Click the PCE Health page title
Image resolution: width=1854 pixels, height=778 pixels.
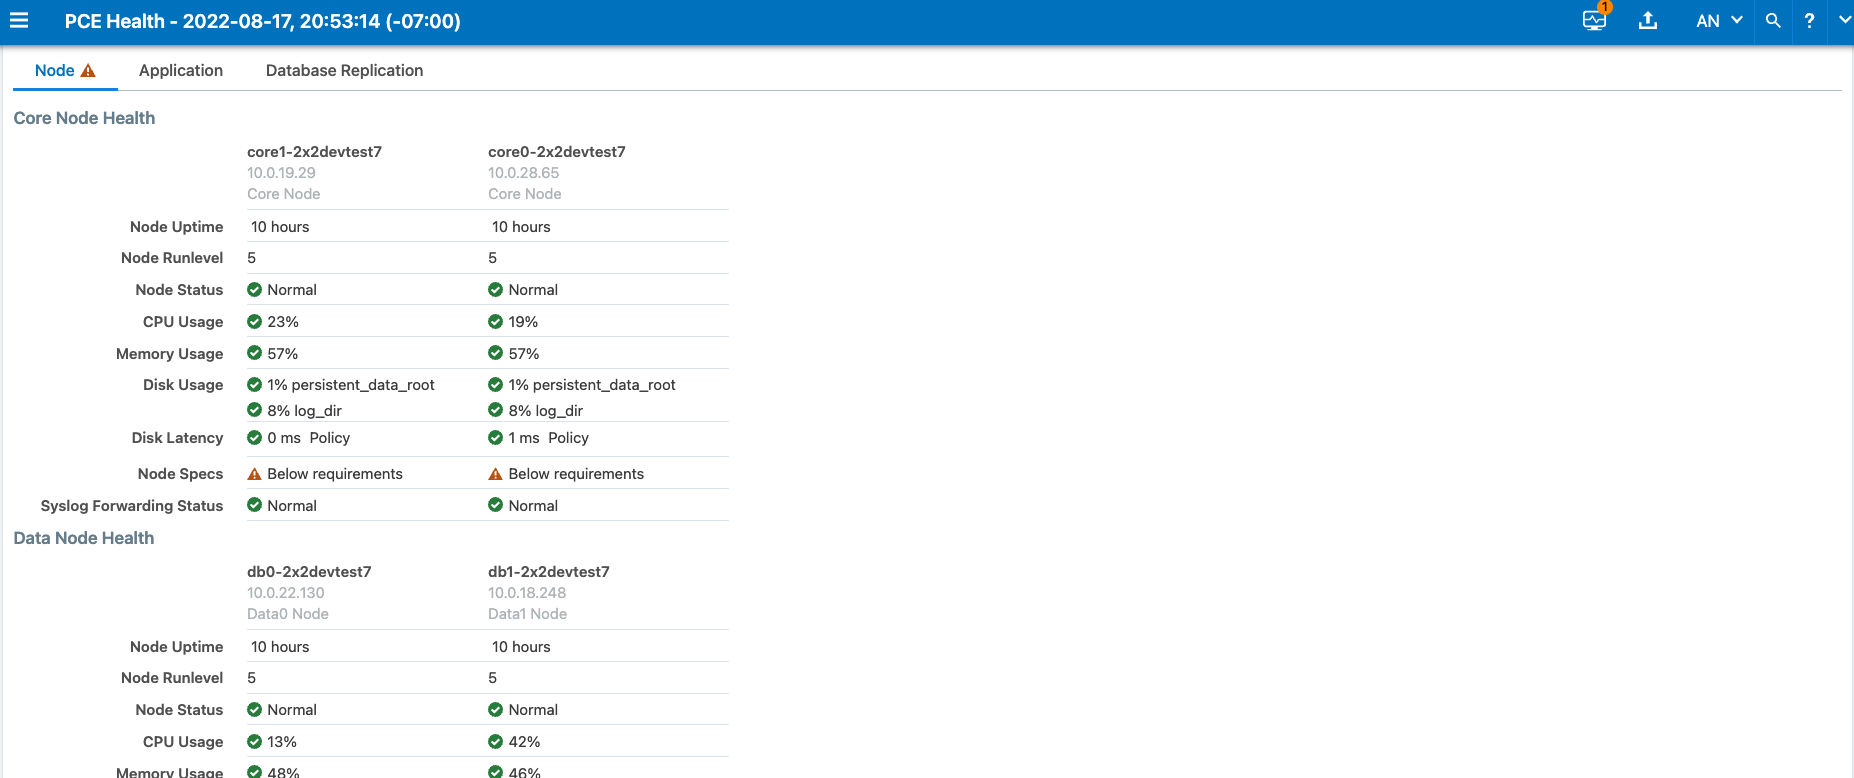pyautogui.click(x=263, y=21)
